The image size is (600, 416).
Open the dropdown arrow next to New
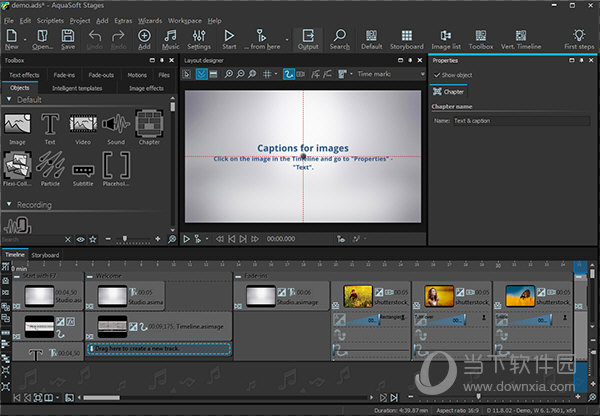tap(25, 39)
